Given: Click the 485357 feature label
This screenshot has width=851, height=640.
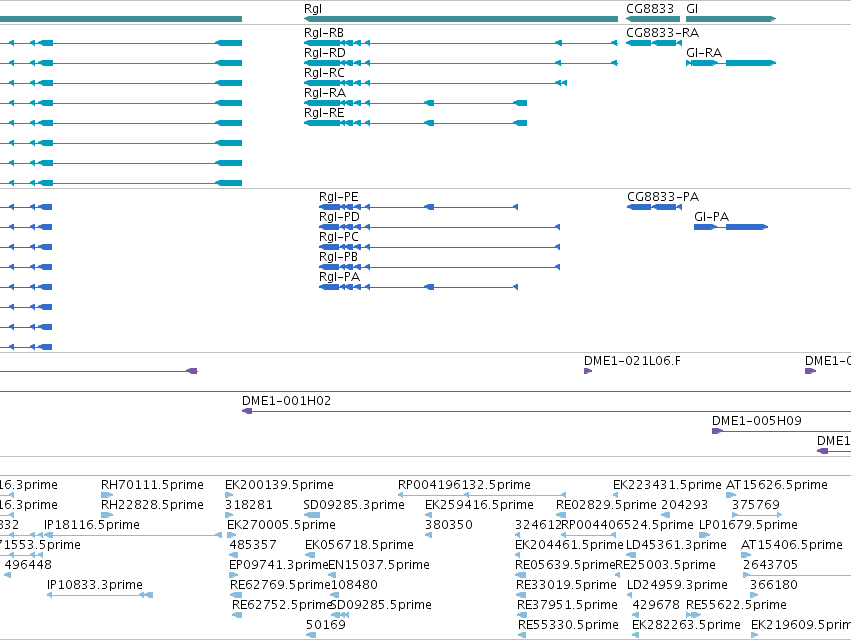Looking at the screenshot, I should coord(253,544).
